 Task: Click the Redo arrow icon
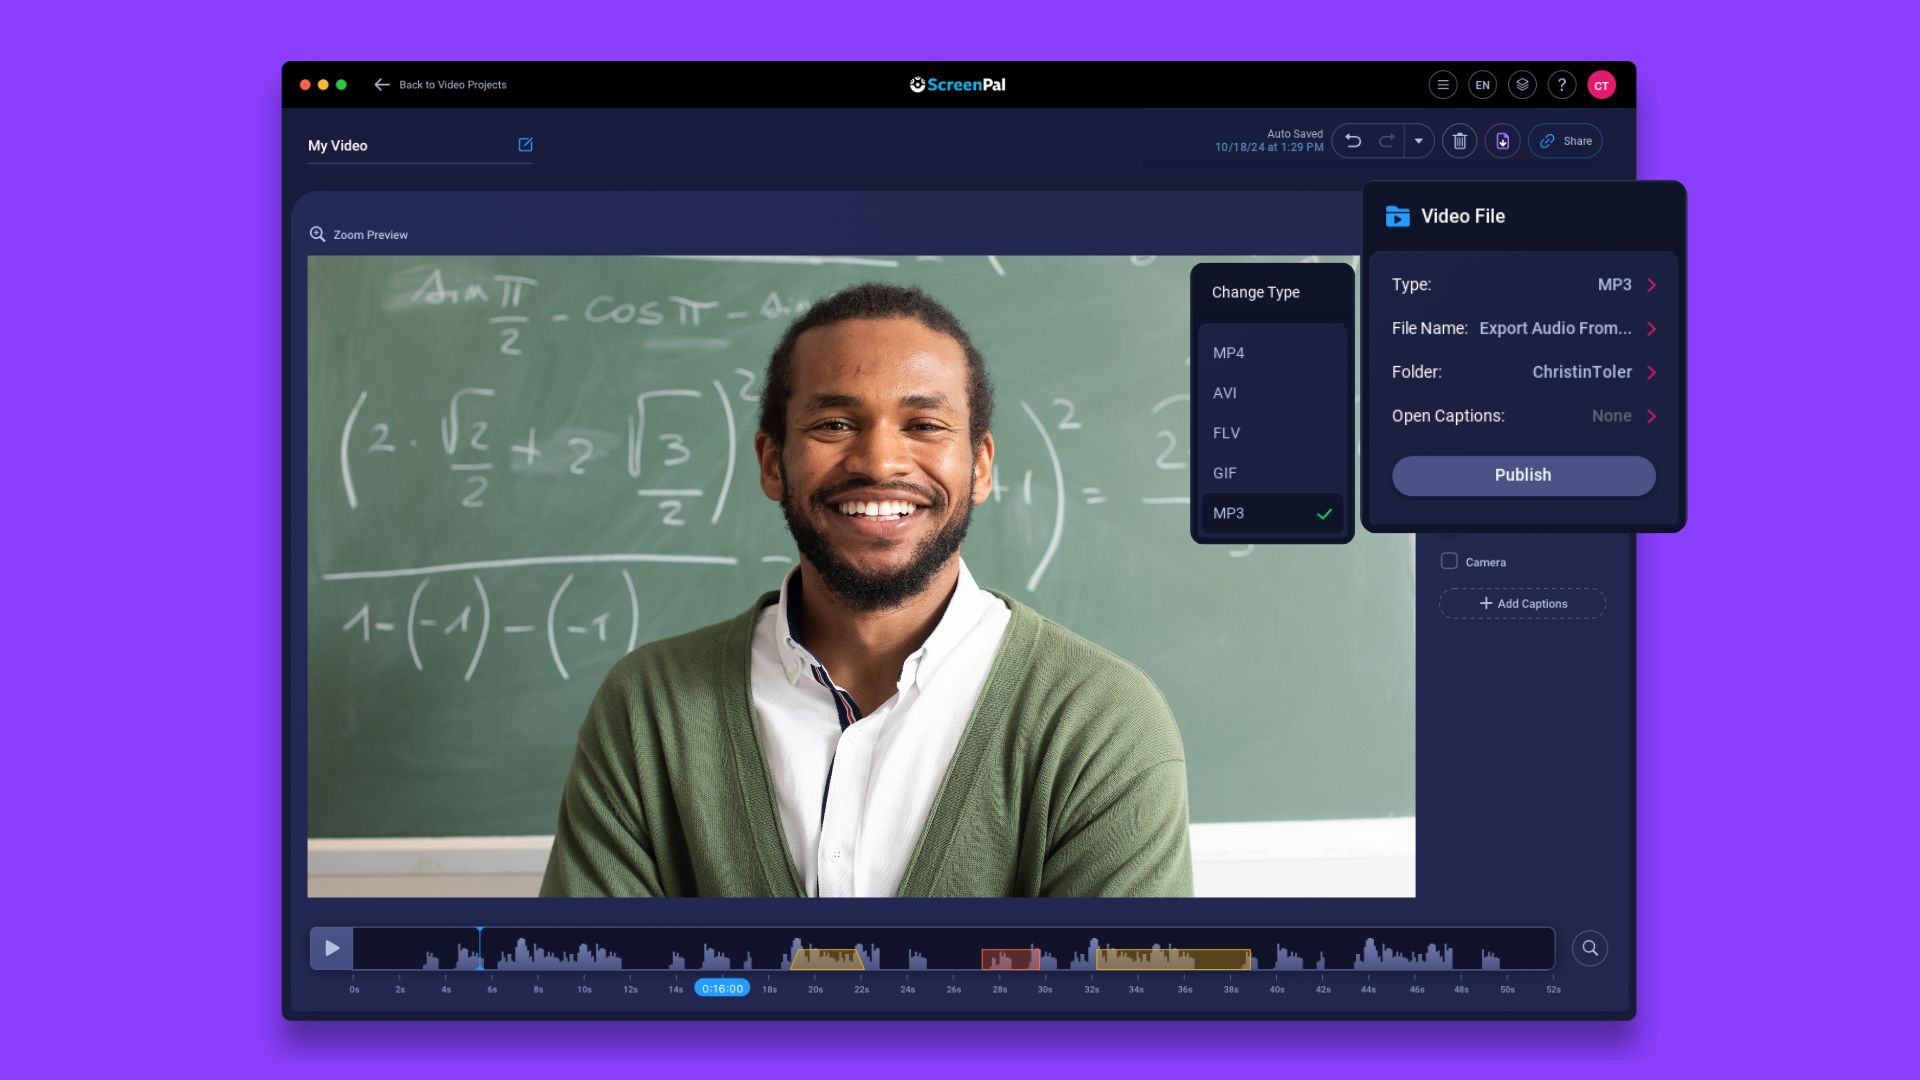click(x=1387, y=140)
